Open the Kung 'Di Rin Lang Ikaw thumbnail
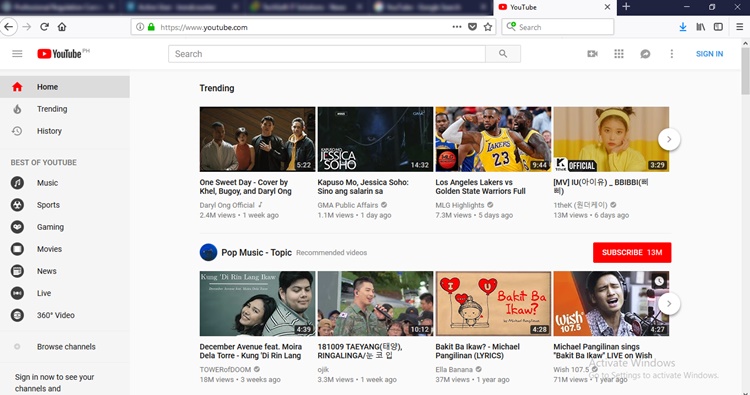750x395 pixels. (x=257, y=304)
